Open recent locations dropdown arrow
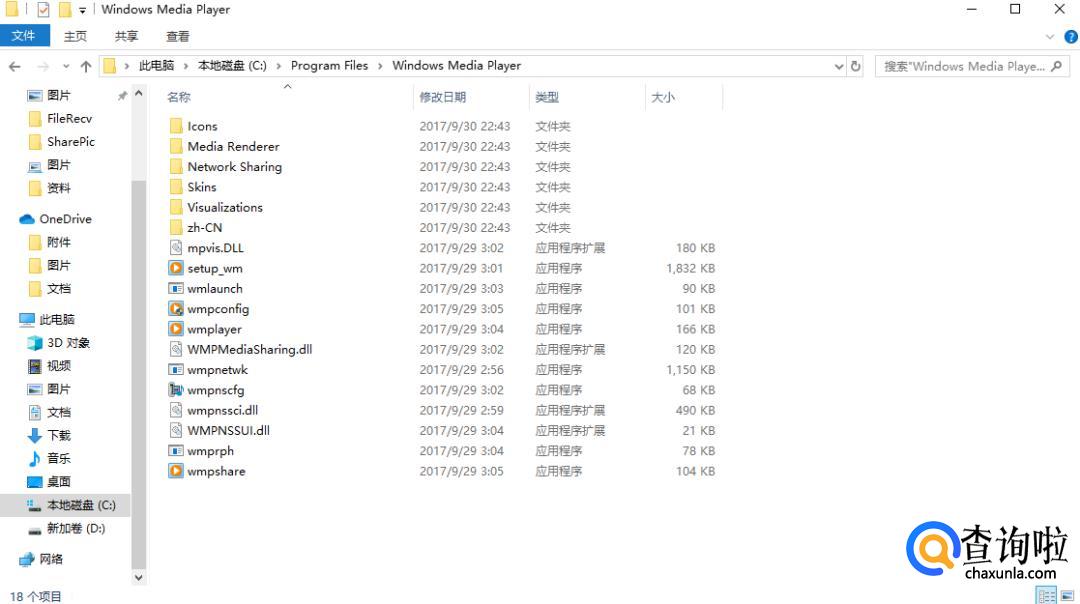The width and height of the screenshot is (1080, 604). [x=65, y=67]
